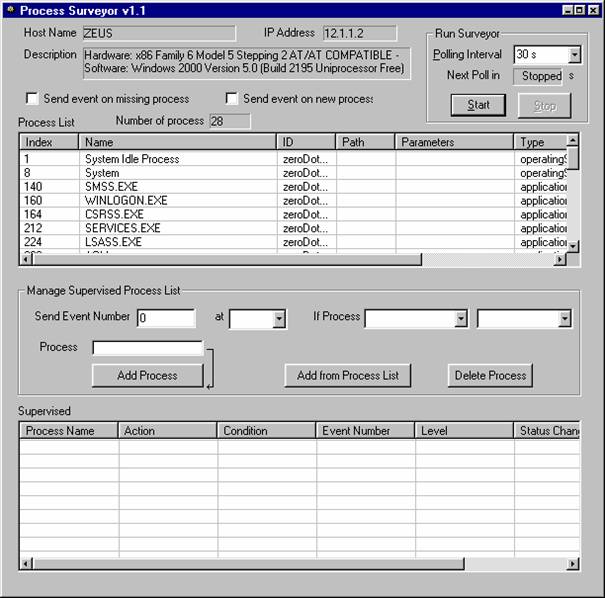The height and width of the screenshot is (598, 605).
Task: Click the Supervised list horizontal scrollbar thumb
Action: pos(248,564)
